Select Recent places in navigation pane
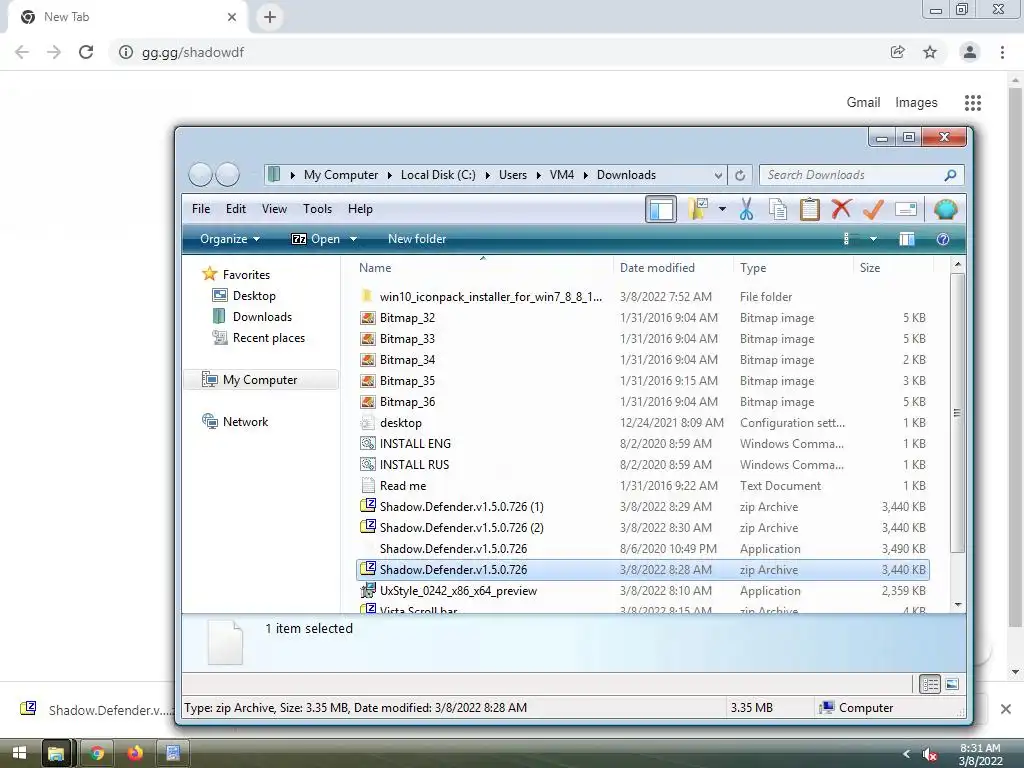The width and height of the screenshot is (1024, 768). coord(268,338)
